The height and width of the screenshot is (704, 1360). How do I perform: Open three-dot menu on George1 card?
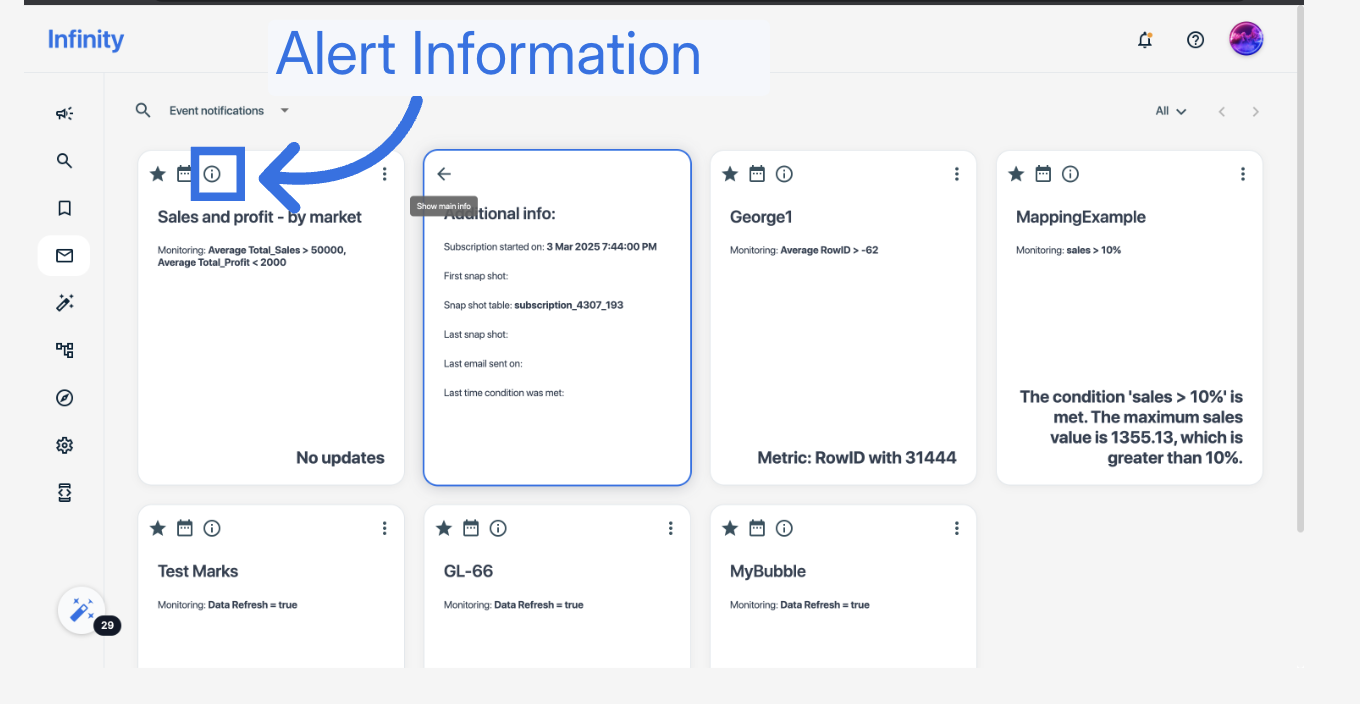click(x=957, y=174)
